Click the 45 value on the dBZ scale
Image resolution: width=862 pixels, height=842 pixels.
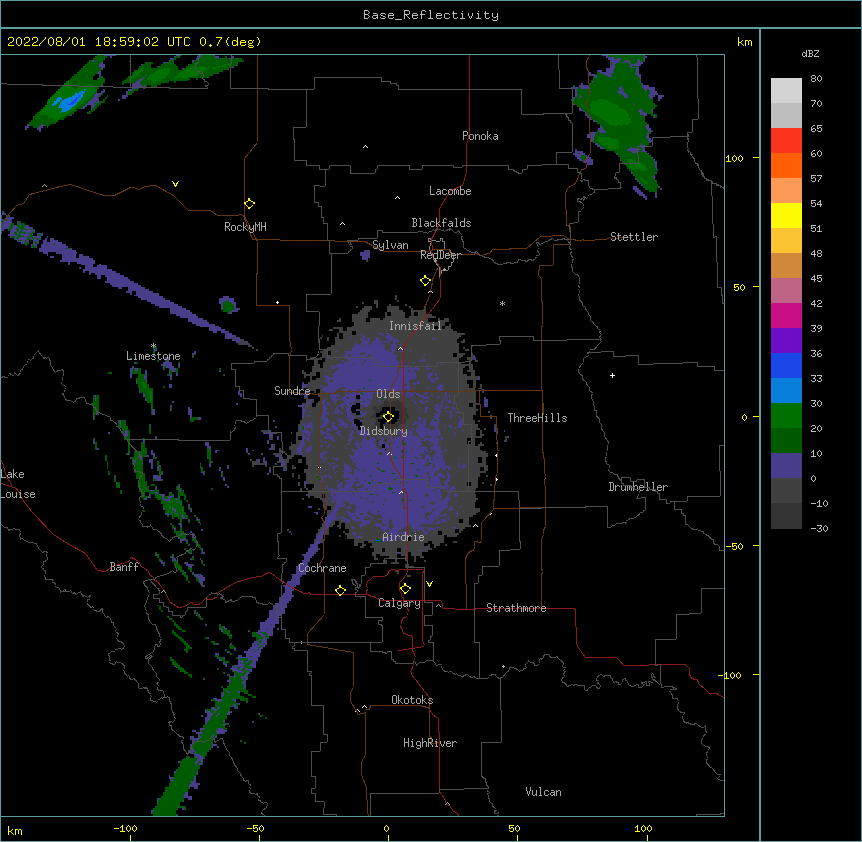pyautogui.click(x=816, y=279)
